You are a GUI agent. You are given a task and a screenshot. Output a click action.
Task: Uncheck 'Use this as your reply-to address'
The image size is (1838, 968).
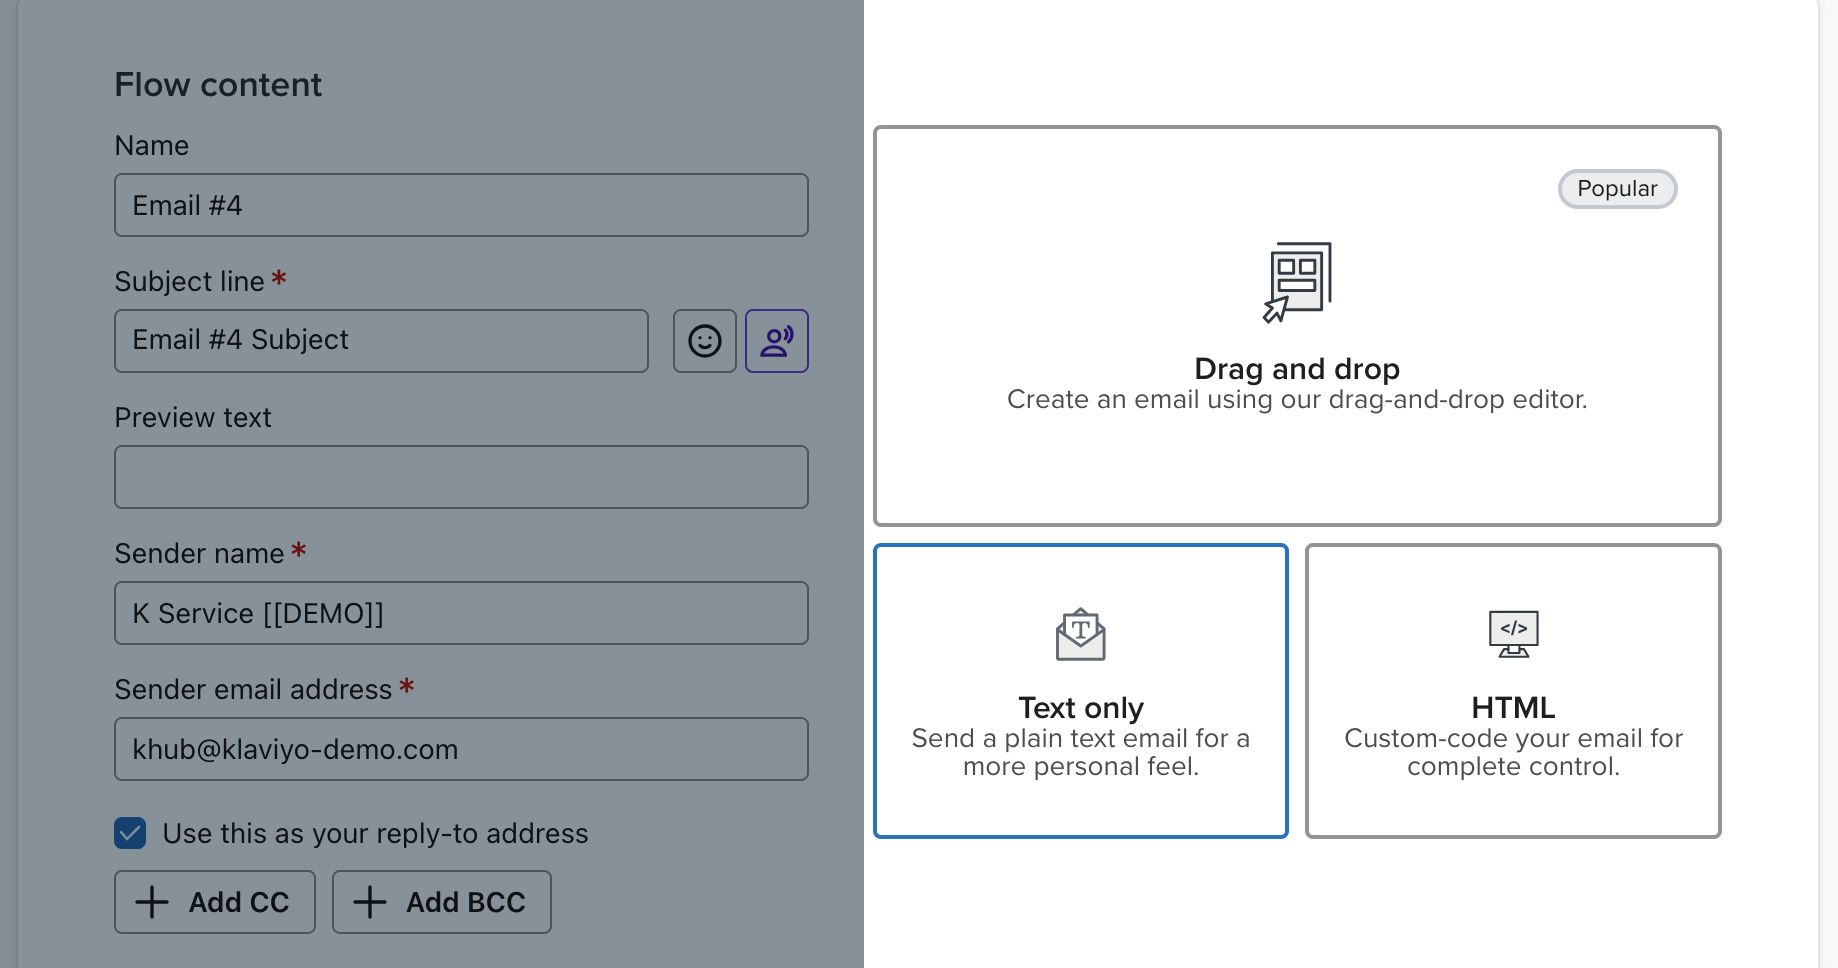click(x=129, y=832)
